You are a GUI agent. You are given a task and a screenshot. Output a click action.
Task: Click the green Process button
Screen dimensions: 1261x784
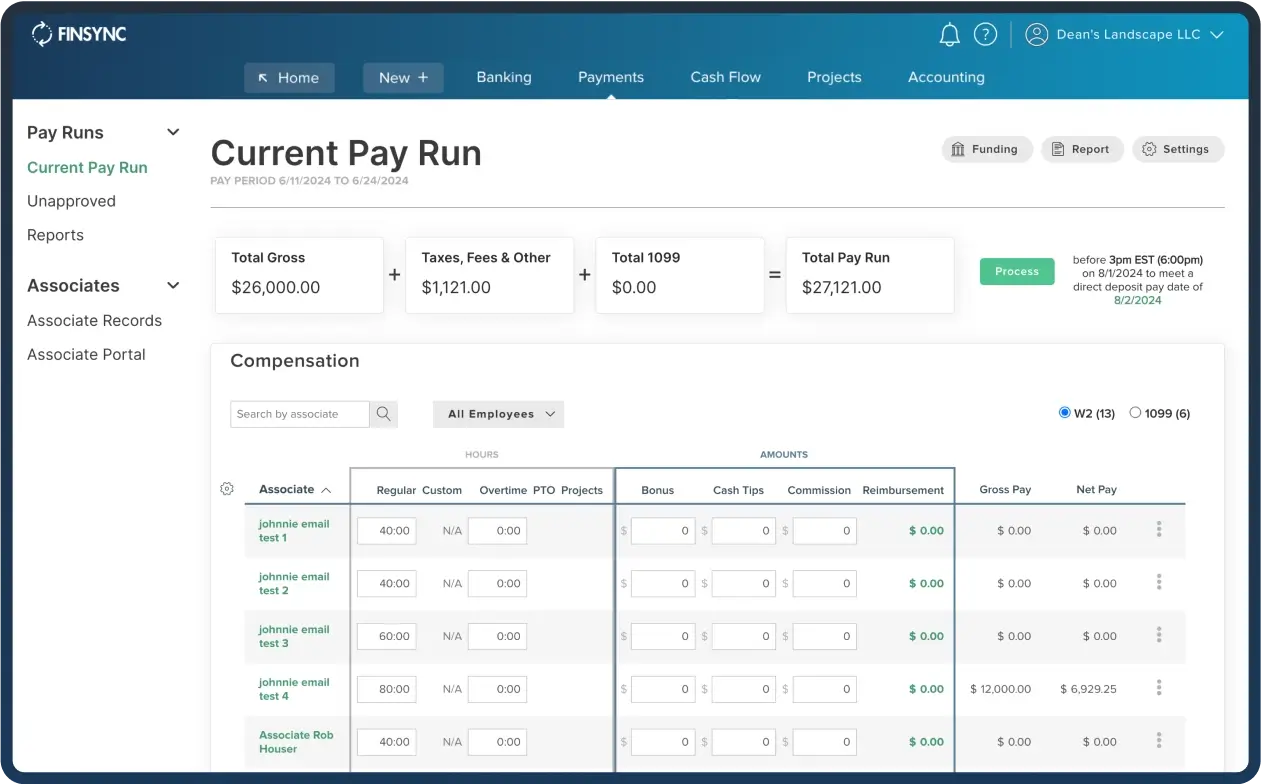coord(1016,272)
